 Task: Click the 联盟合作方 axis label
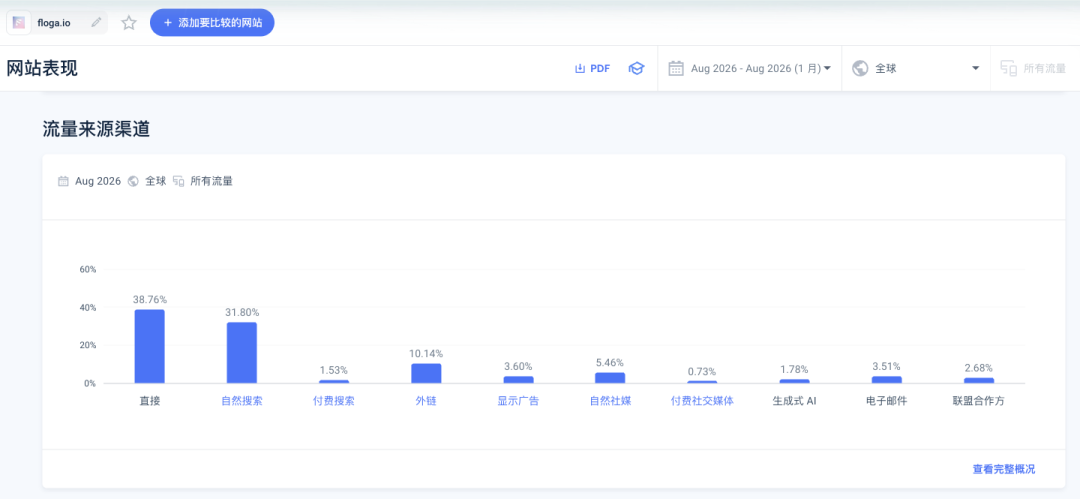pyautogui.click(x=979, y=401)
